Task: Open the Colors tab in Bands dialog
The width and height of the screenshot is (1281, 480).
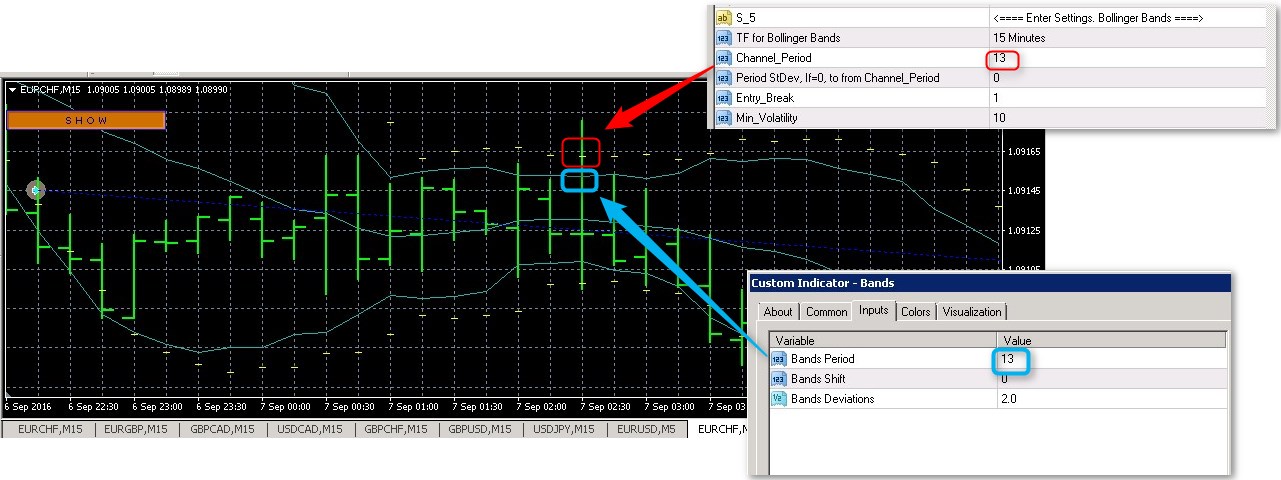Action: (915, 311)
